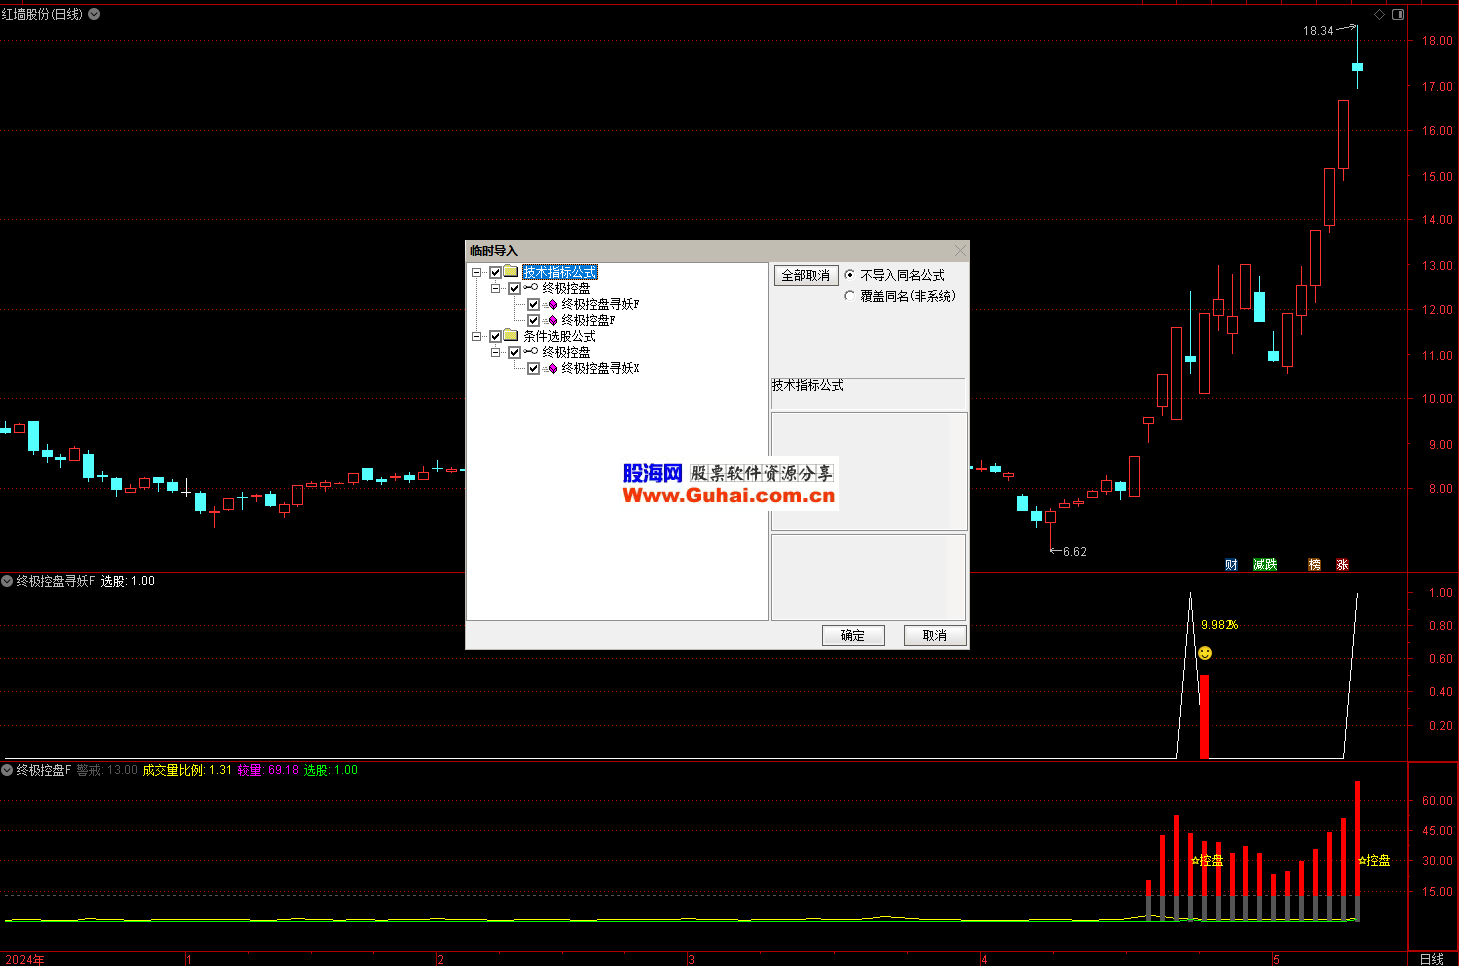Click the 9.98% label above the smiley
The image size is (1459, 966).
click(x=1219, y=625)
